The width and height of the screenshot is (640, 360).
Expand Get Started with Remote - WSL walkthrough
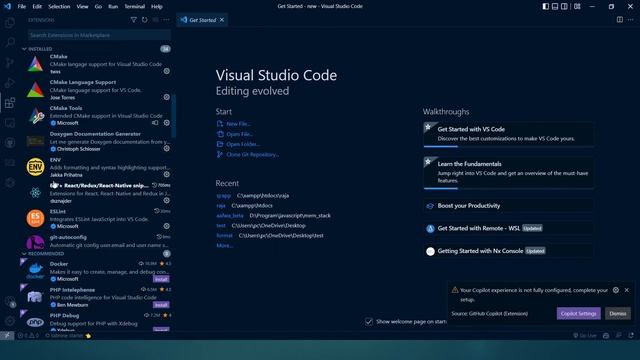pyautogui.click(x=508, y=228)
